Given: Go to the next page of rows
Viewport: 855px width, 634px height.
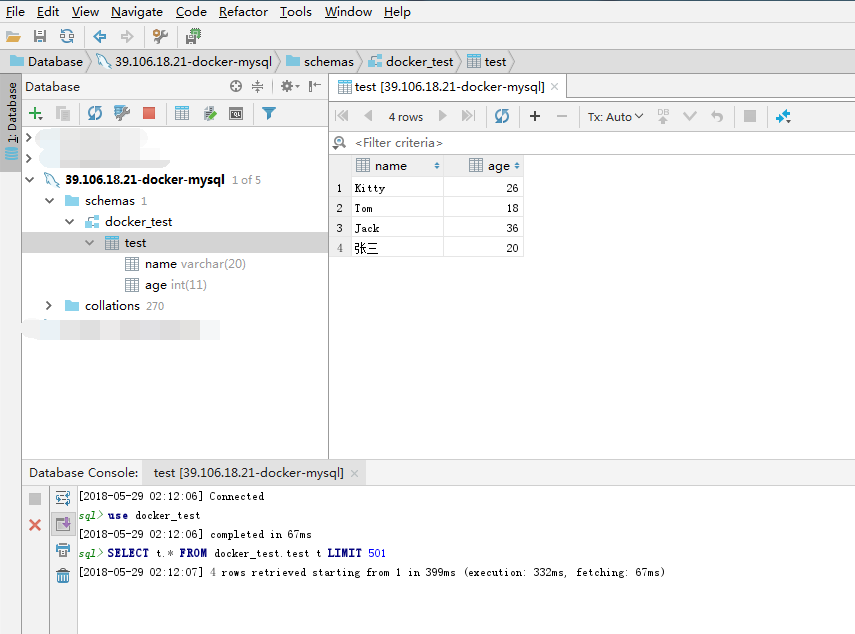Looking at the screenshot, I should click(442, 116).
